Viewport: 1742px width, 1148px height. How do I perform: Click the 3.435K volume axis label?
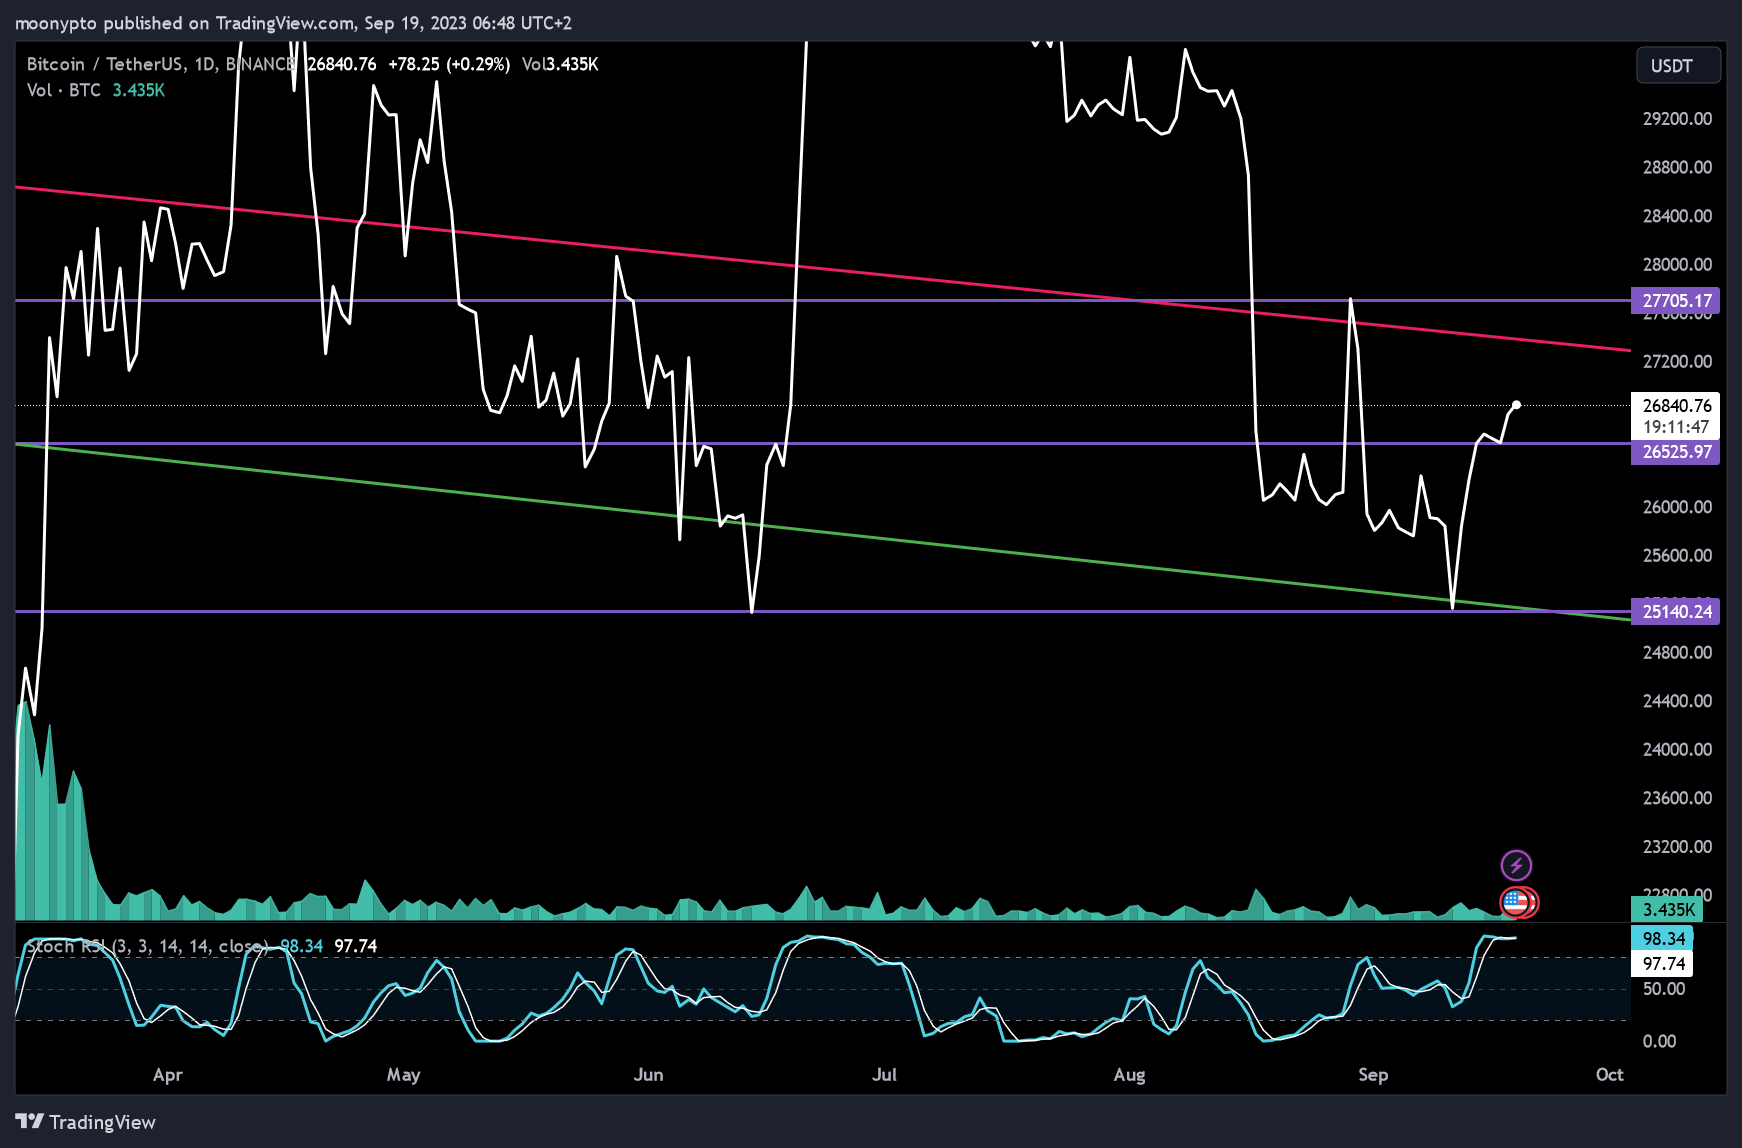1668,910
